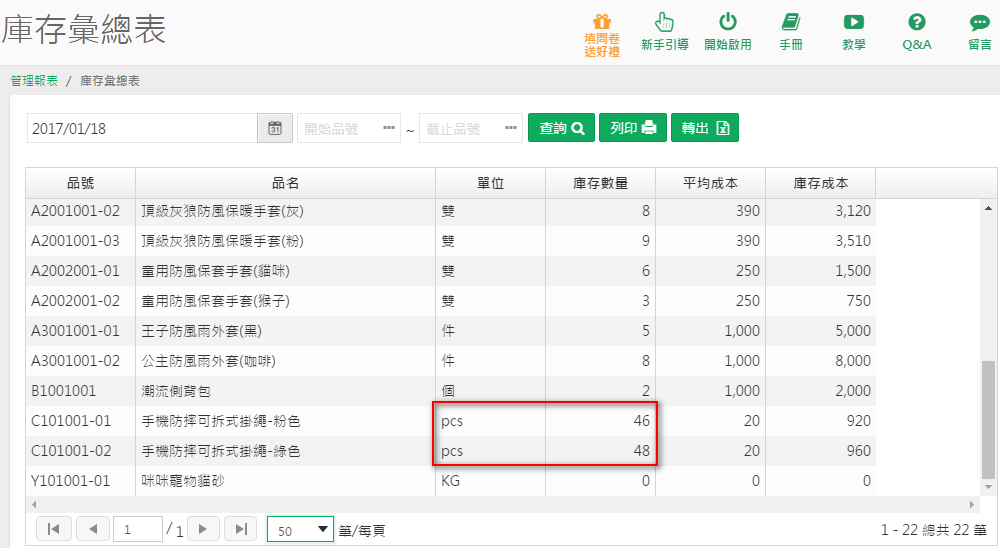Viewport: 1000px width, 548px height.
Task: Open the 截止品號 lookup ellipsis
Action: [x=511, y=128]
